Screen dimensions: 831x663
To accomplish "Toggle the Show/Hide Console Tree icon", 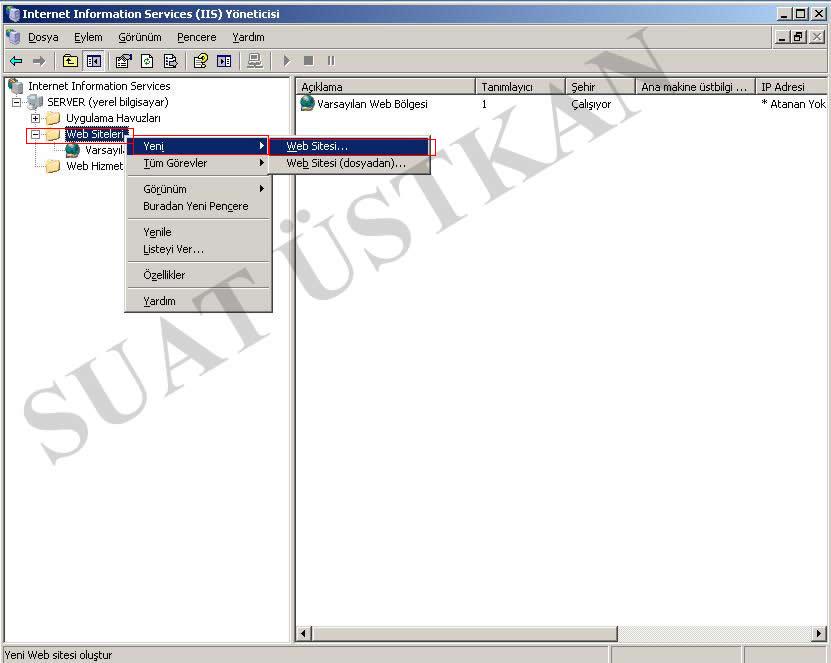I will pyautogui.click(x=94, y=61).
